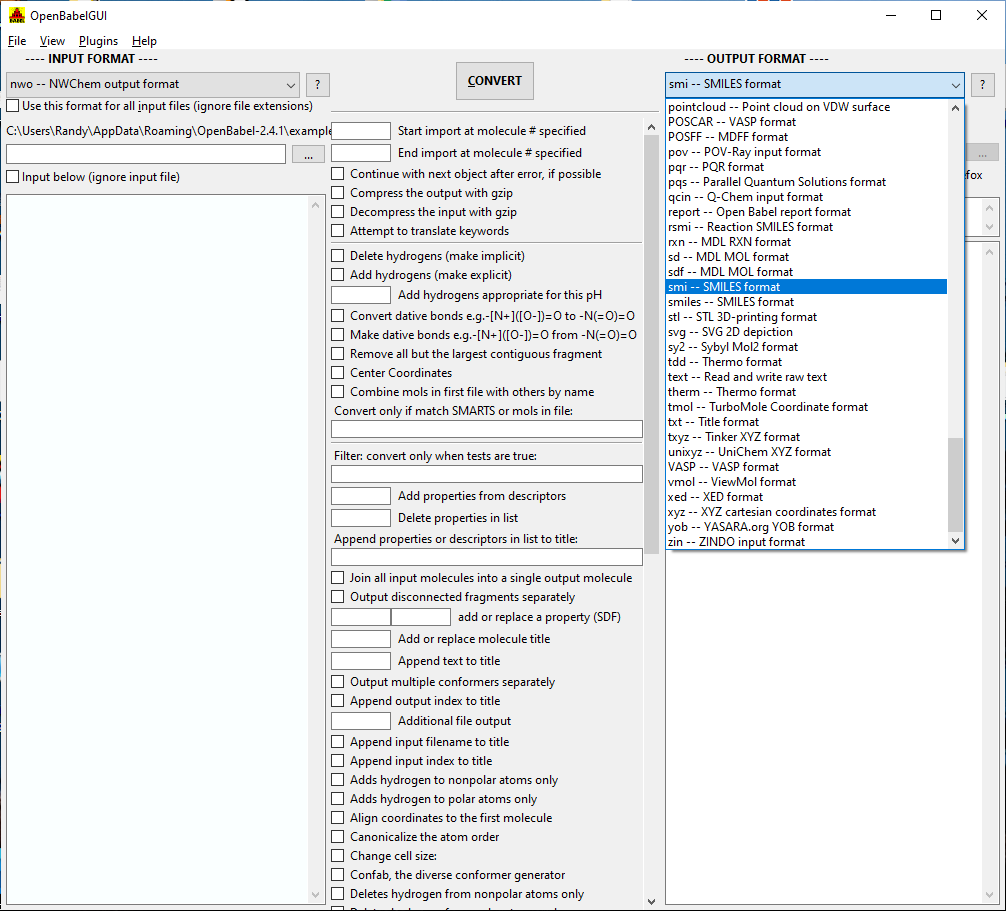Click the output format list scroll-down arrow
Viewport: 1006px width, 911px height.
[x=955, y=541]
